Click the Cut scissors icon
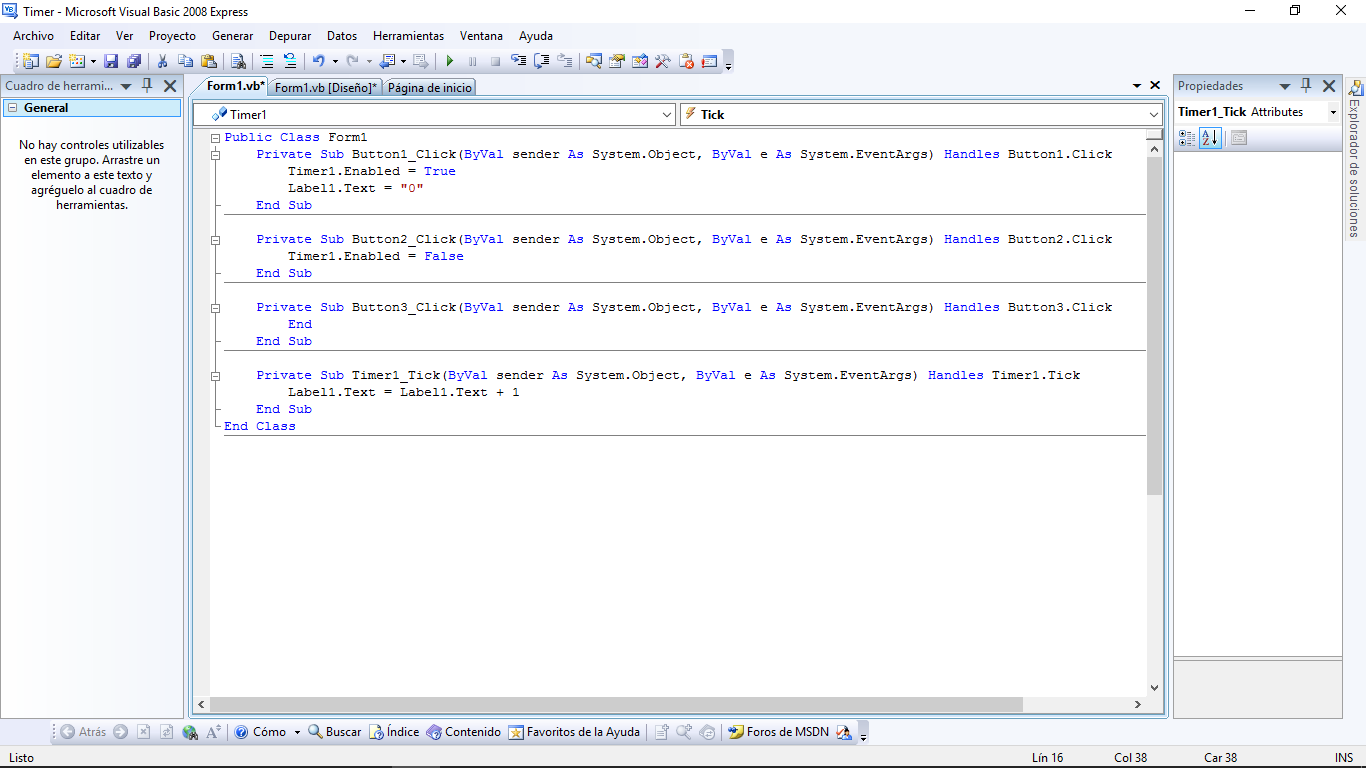The image size is (1366, 768). 162,61
